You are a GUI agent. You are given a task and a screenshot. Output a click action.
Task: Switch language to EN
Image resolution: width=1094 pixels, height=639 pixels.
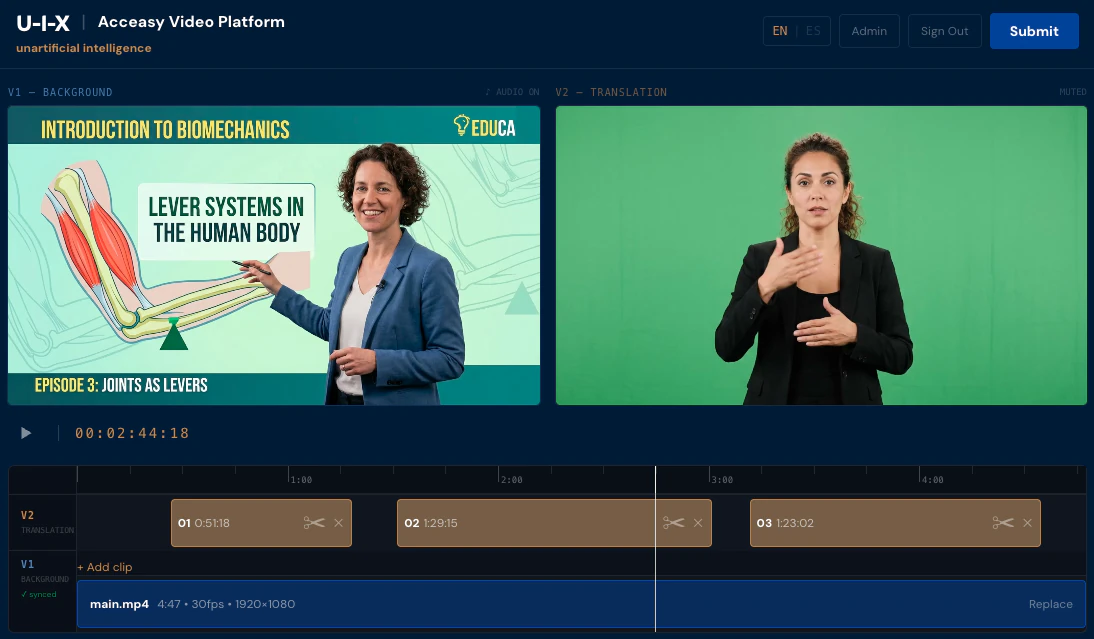point(780,31)
